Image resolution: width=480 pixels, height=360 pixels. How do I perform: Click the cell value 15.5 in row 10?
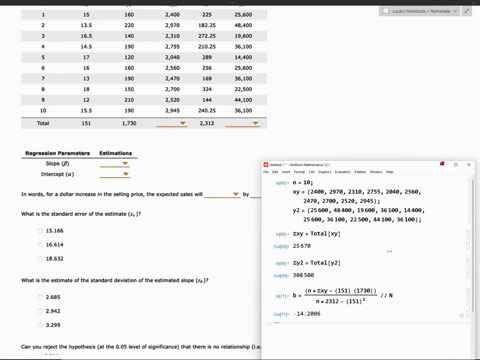click(86, 111)
